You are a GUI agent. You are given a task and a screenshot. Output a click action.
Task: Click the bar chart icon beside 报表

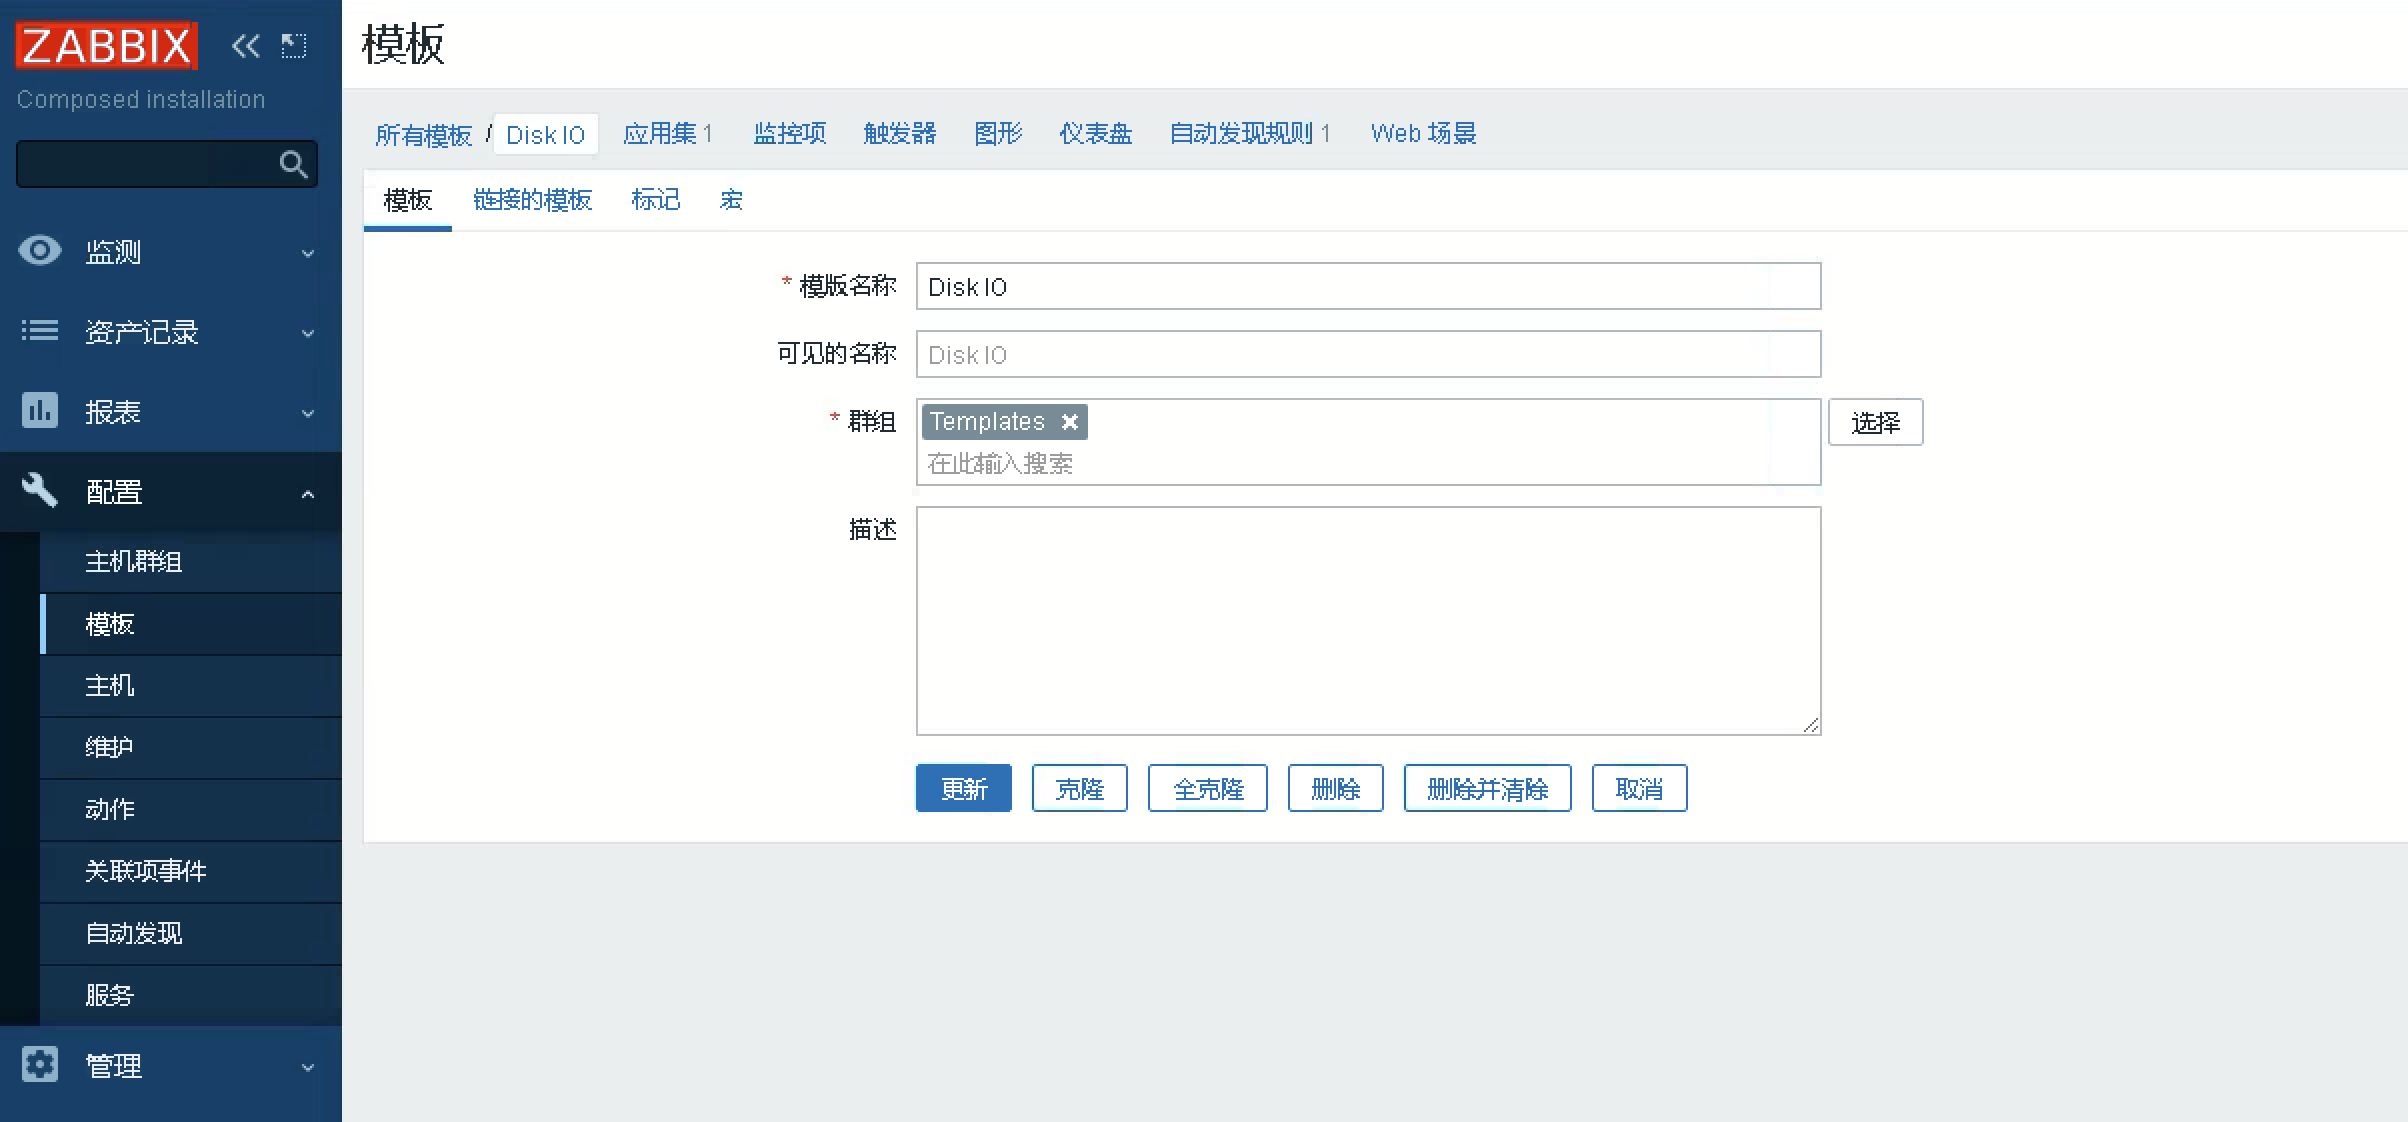click(x=40, y=411)
